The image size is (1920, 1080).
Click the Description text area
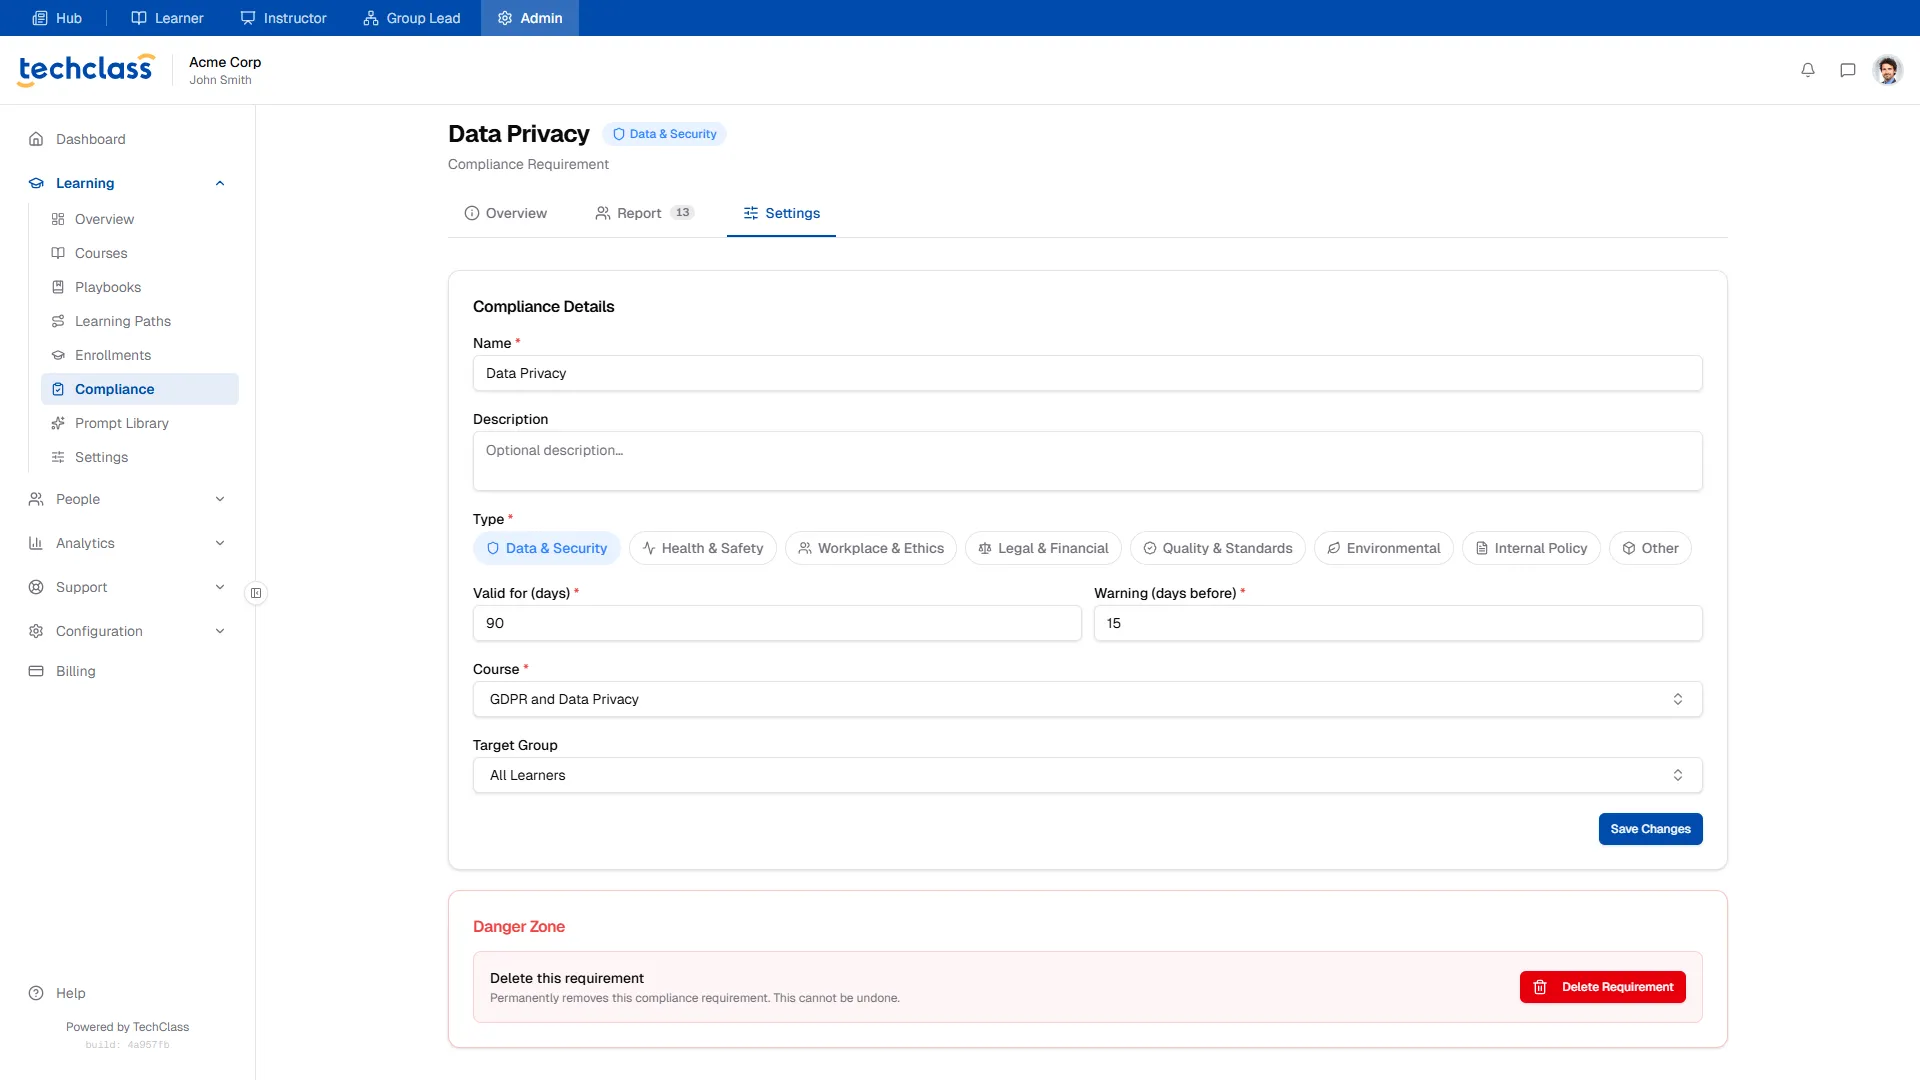tap(1087, 461)
